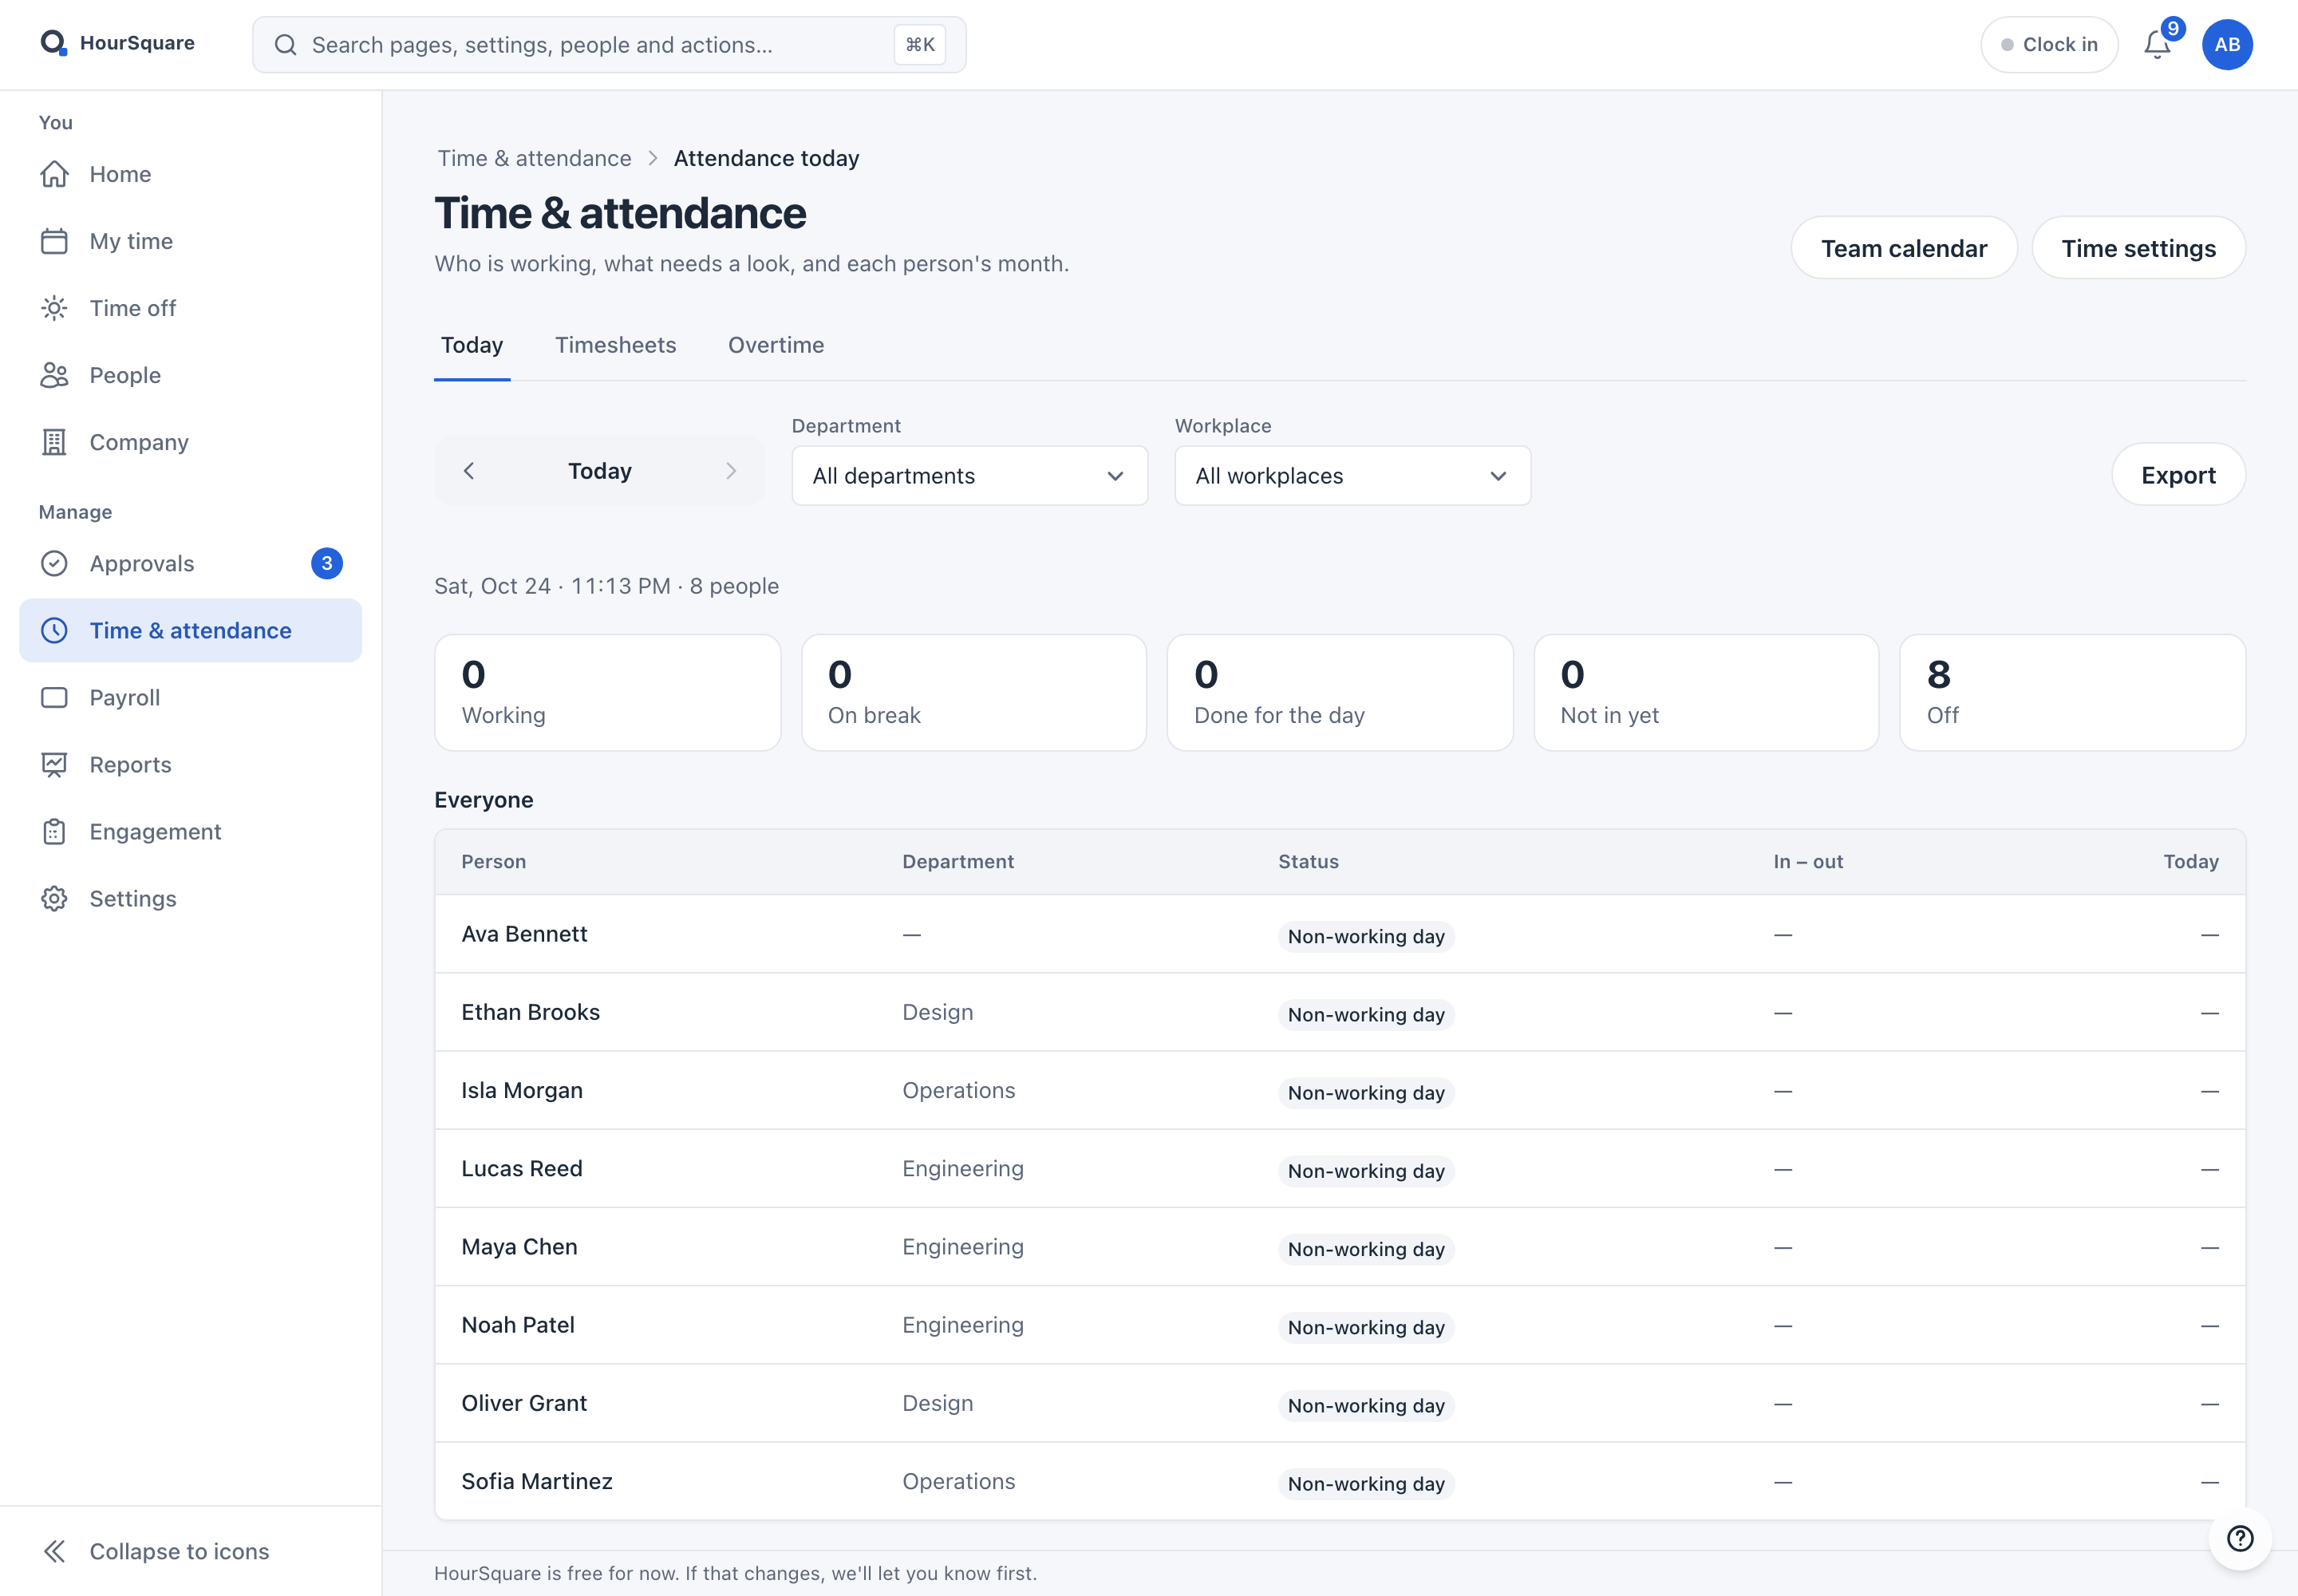This screenshot has width=2298, height=1596.
Task: Switch to the Timesheets tab
Action: point(616,345)
